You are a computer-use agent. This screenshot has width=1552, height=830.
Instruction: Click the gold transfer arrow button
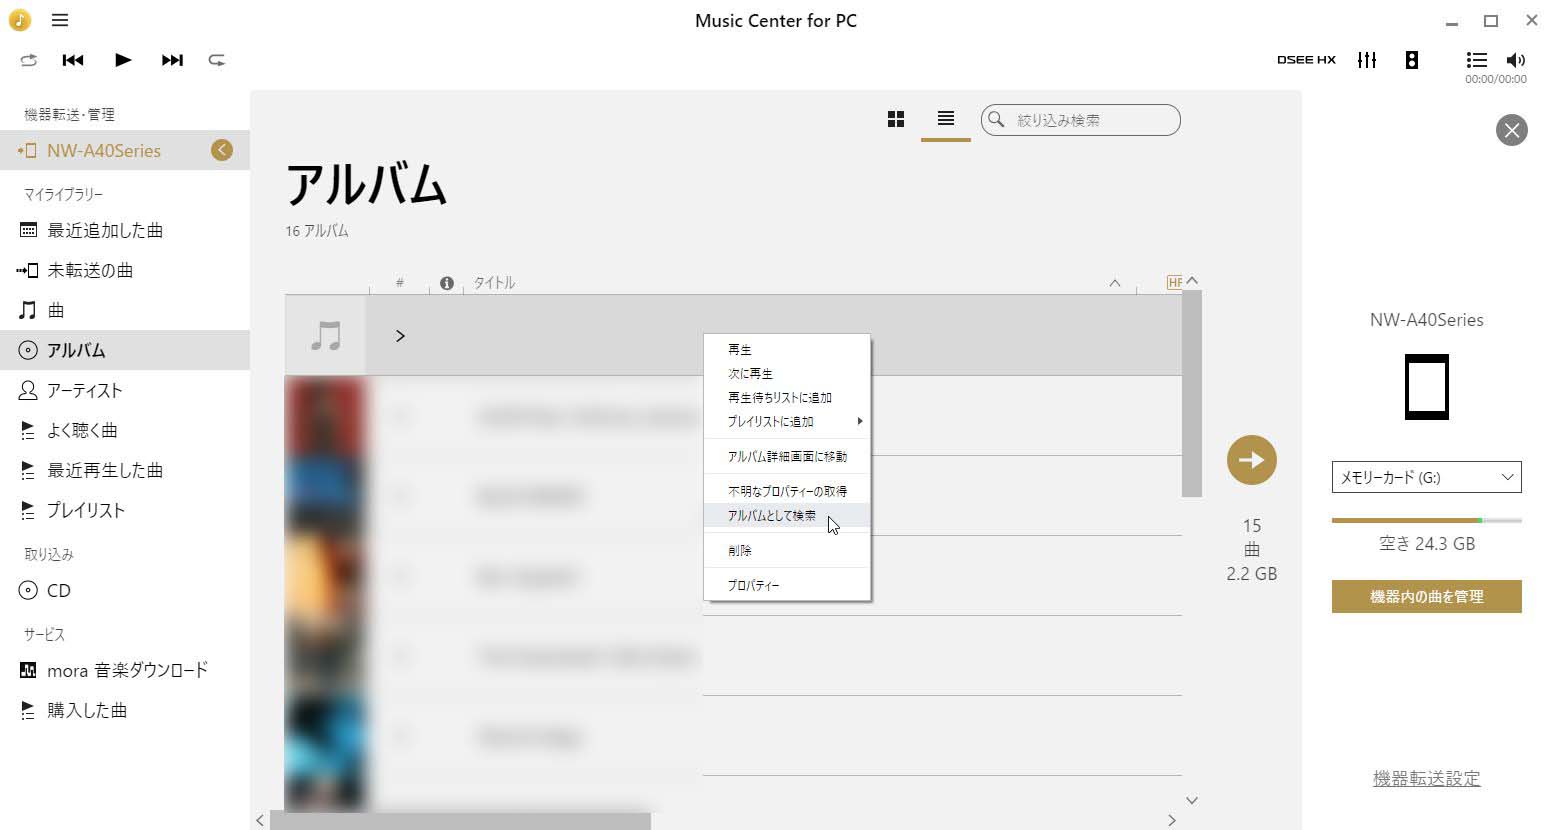(1252, 460)
